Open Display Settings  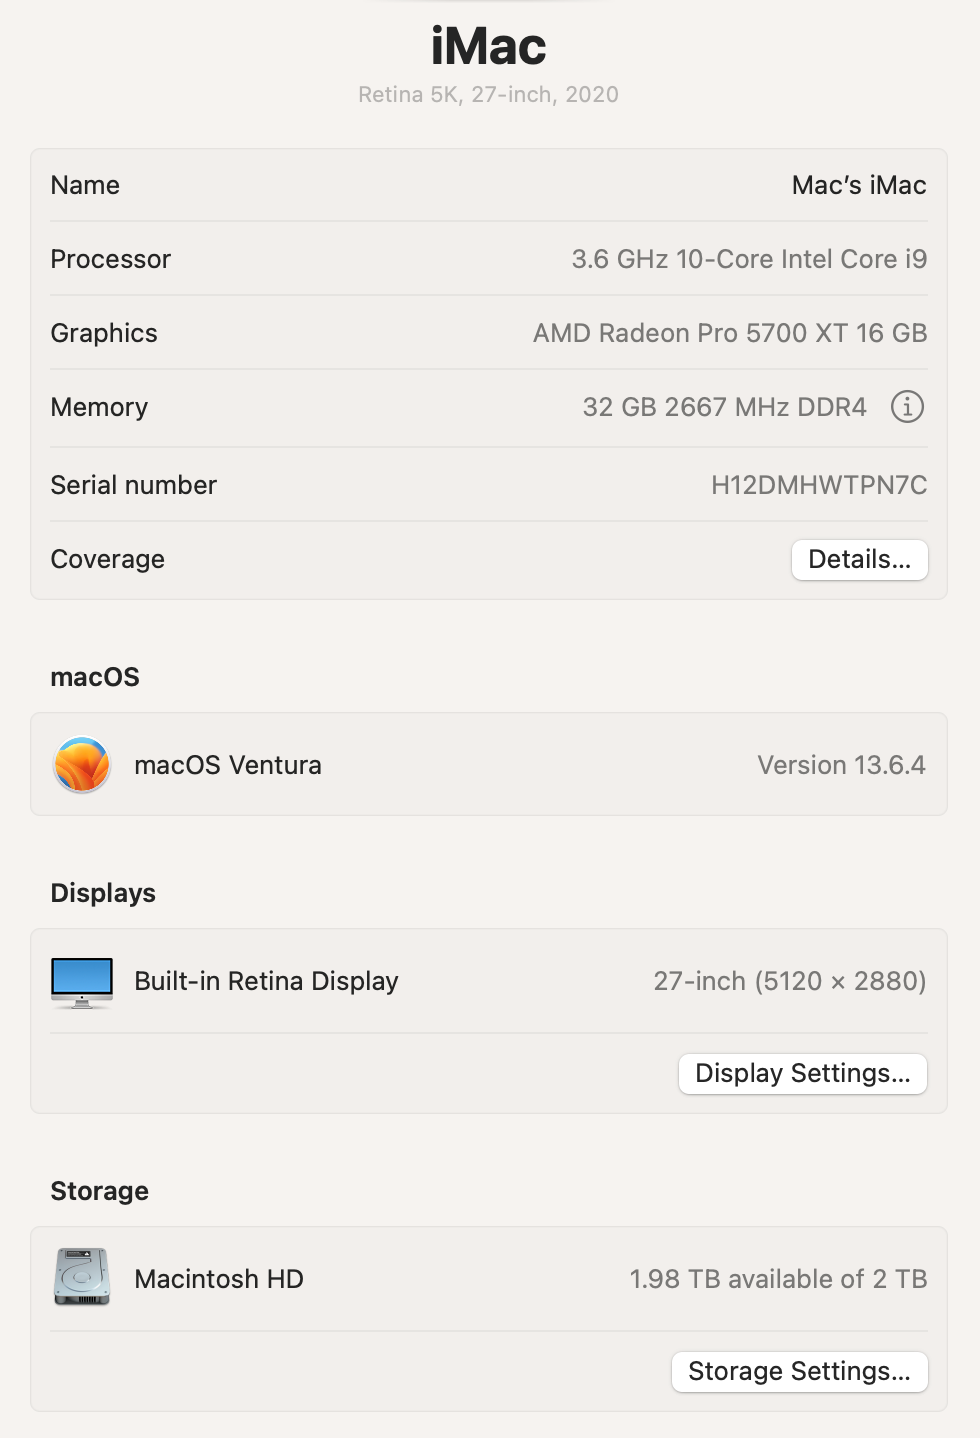[802, 1074]
